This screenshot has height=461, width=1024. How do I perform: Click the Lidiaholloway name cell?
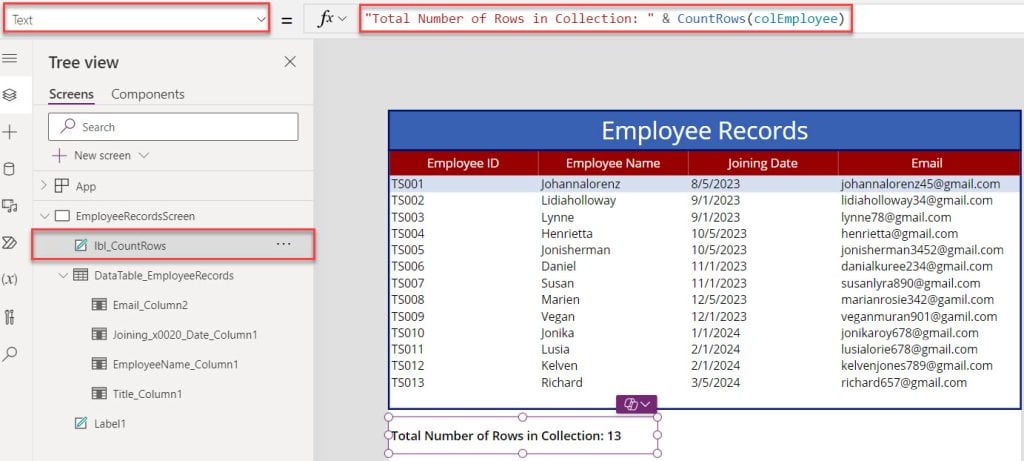(578, 200)
